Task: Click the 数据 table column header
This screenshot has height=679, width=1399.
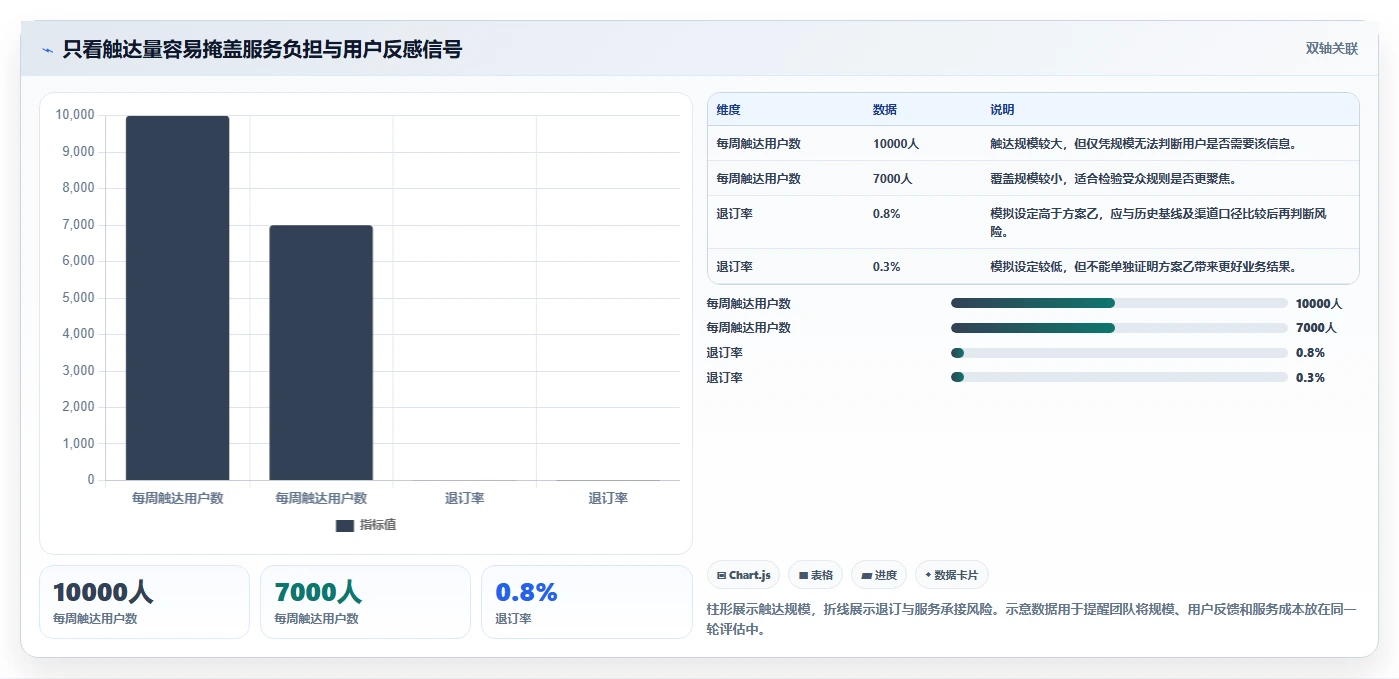Action: tap(885, 110)
